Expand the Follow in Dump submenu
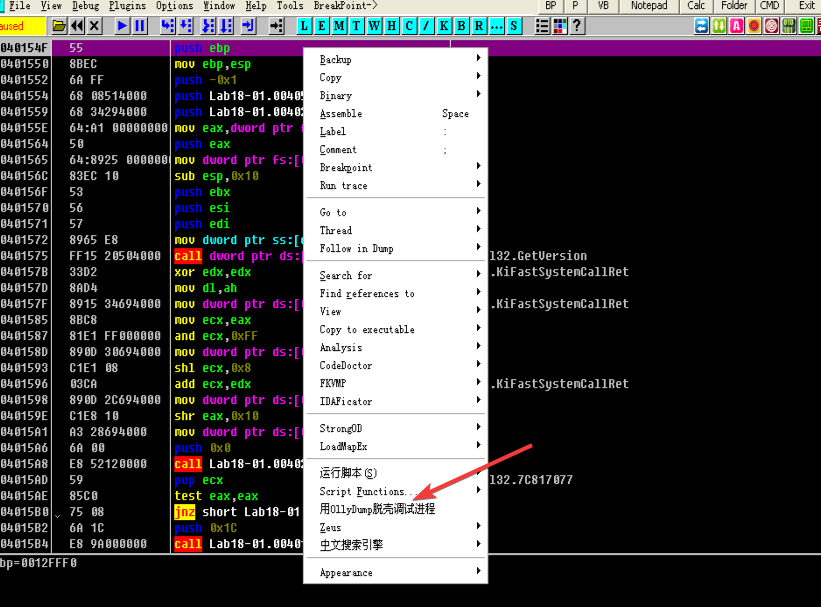Screen dimensions: 821x607 pyautogui.click(x=396, y=248)
